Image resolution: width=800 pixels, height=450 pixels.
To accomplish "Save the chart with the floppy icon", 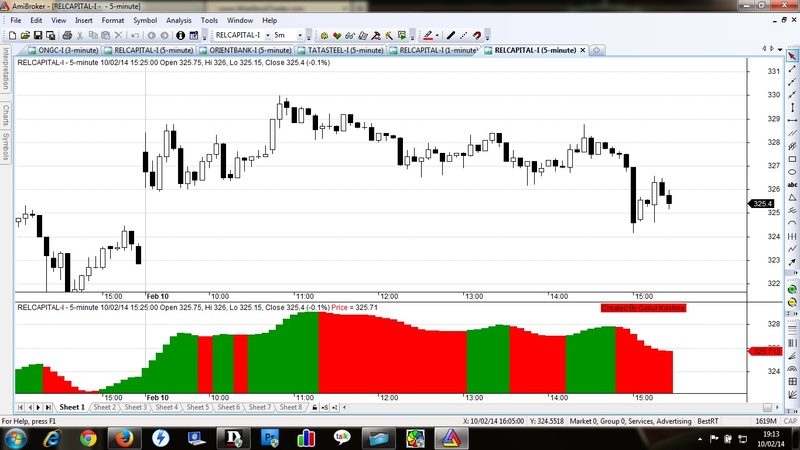I will (x=38, y=35).
